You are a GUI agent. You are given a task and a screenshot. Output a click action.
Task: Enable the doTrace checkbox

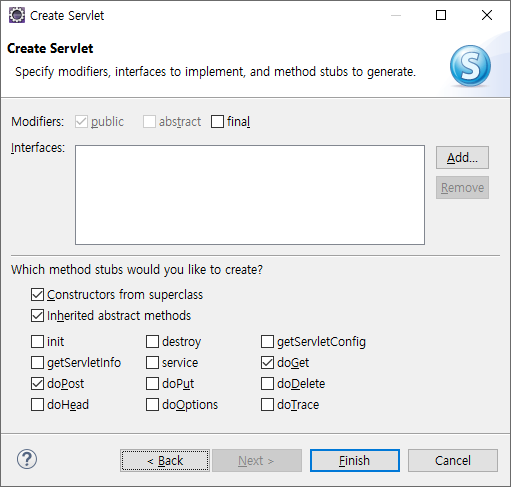coord(267,405)
